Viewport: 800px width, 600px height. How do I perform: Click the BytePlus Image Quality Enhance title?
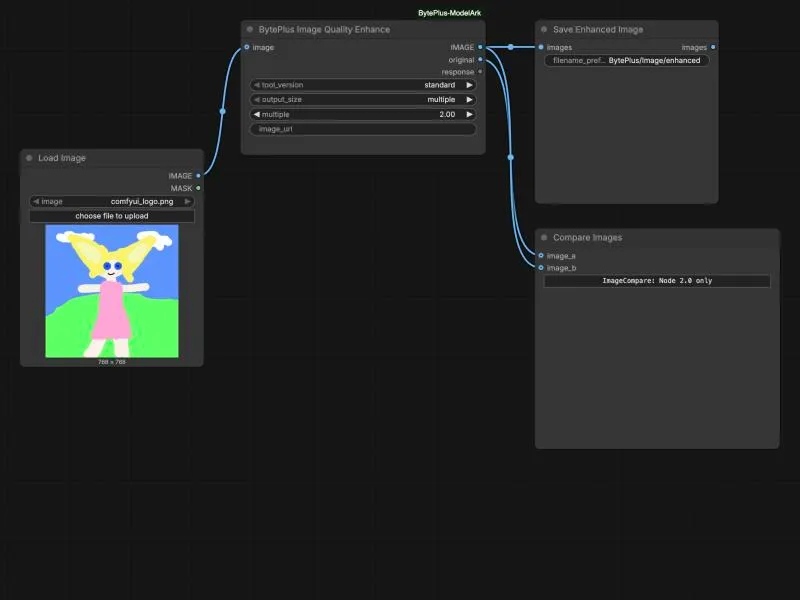click(324, 30)
